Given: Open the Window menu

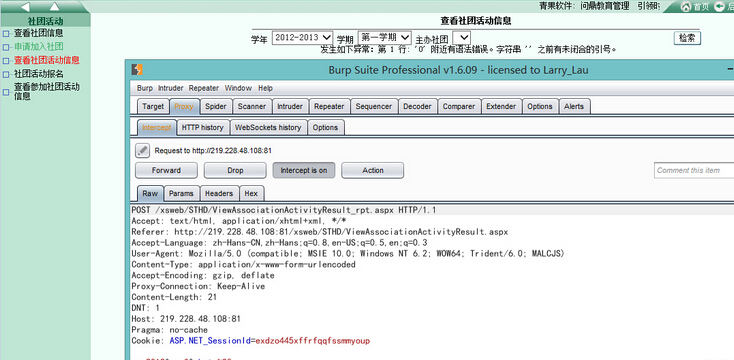Looking at the screenshot, I should (238, 88).
